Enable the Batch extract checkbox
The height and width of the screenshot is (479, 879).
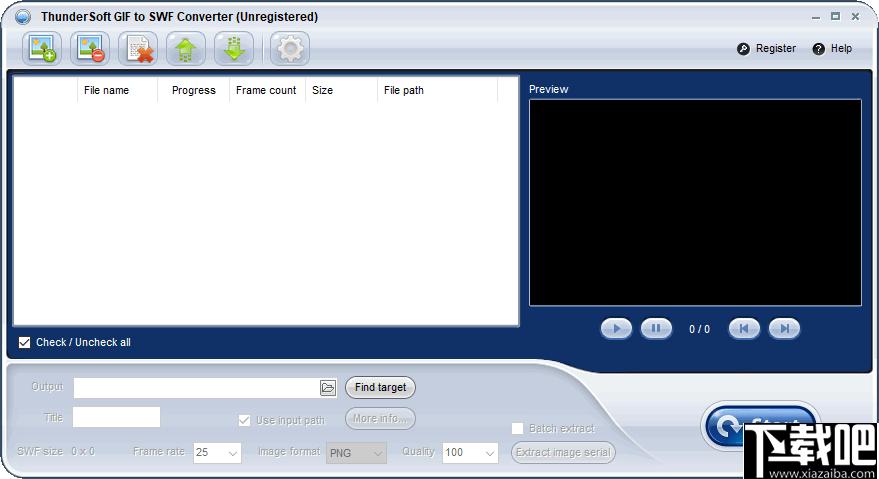tap(517, 429)
